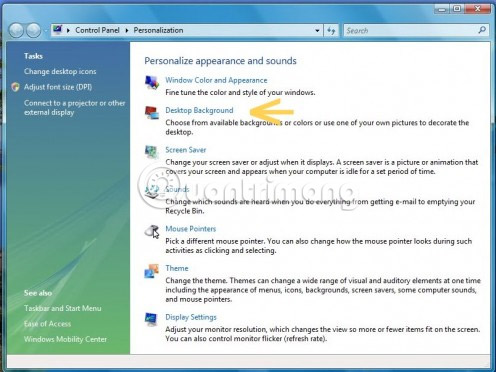Expand the arrow after Control Panel breadcrumb
496x372 pixels.
tap(127, 31)
